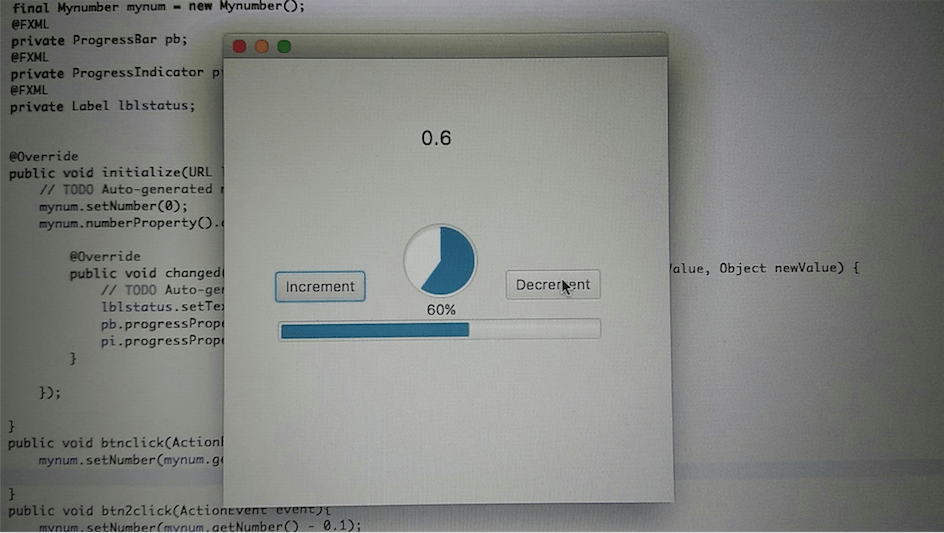Click 'lblstatus.setTe' code line
944x533 pixels.
tap(162, 307)
